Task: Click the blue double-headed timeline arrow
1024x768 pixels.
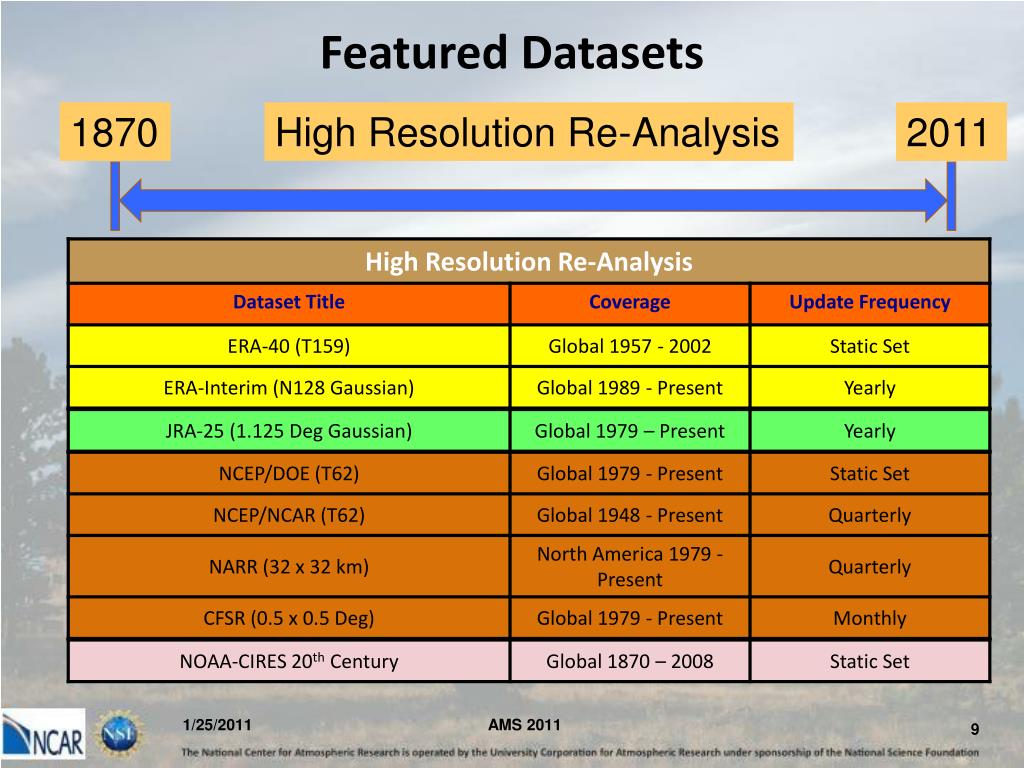Action: (x=533, y=200)
